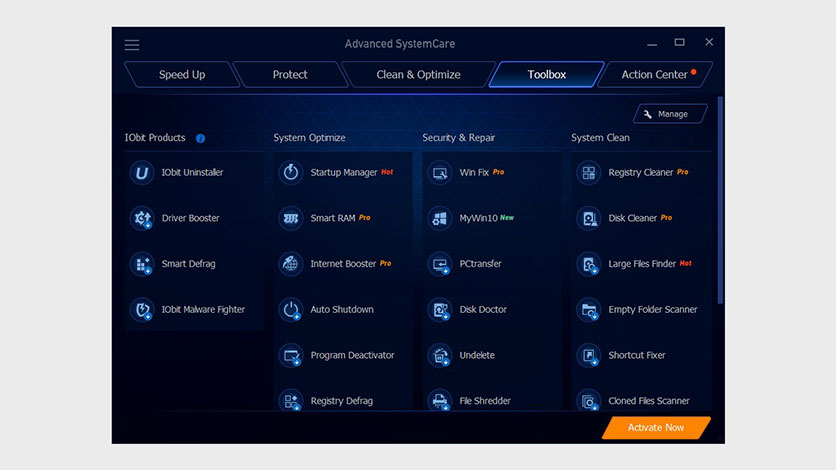This screenshot has height=470, width=836.
Task: Go to the Clean & Optimize tab
Action: click(418, 75)
